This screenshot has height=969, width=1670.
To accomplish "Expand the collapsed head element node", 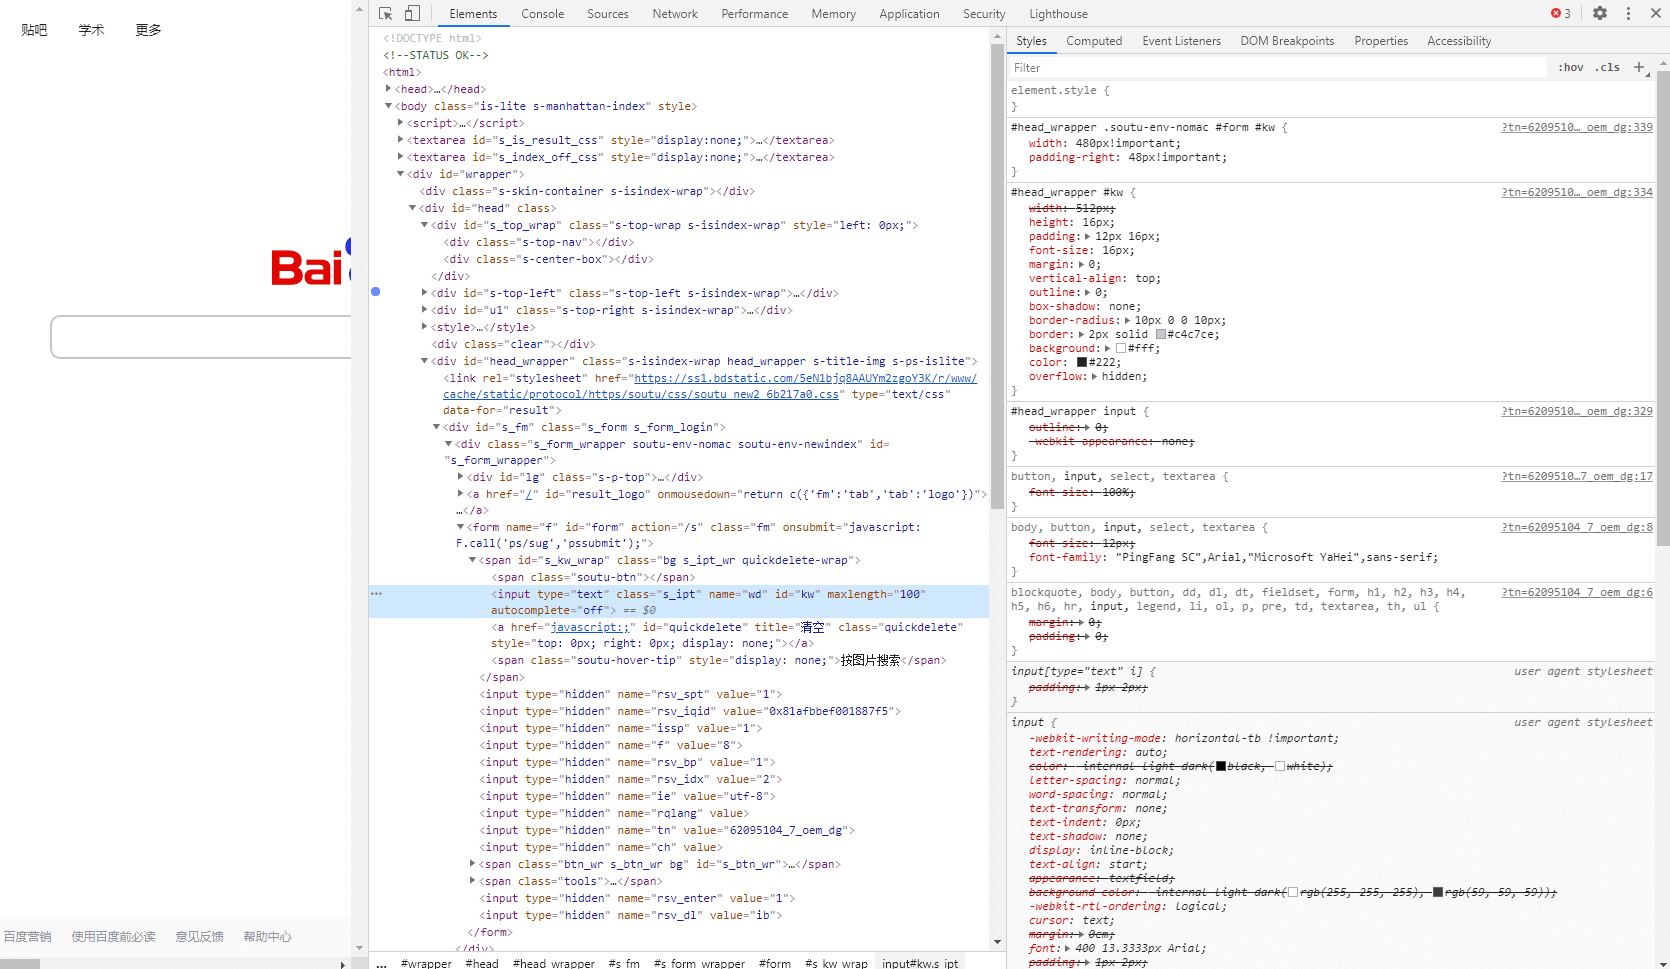I will [x=389, y=89].
